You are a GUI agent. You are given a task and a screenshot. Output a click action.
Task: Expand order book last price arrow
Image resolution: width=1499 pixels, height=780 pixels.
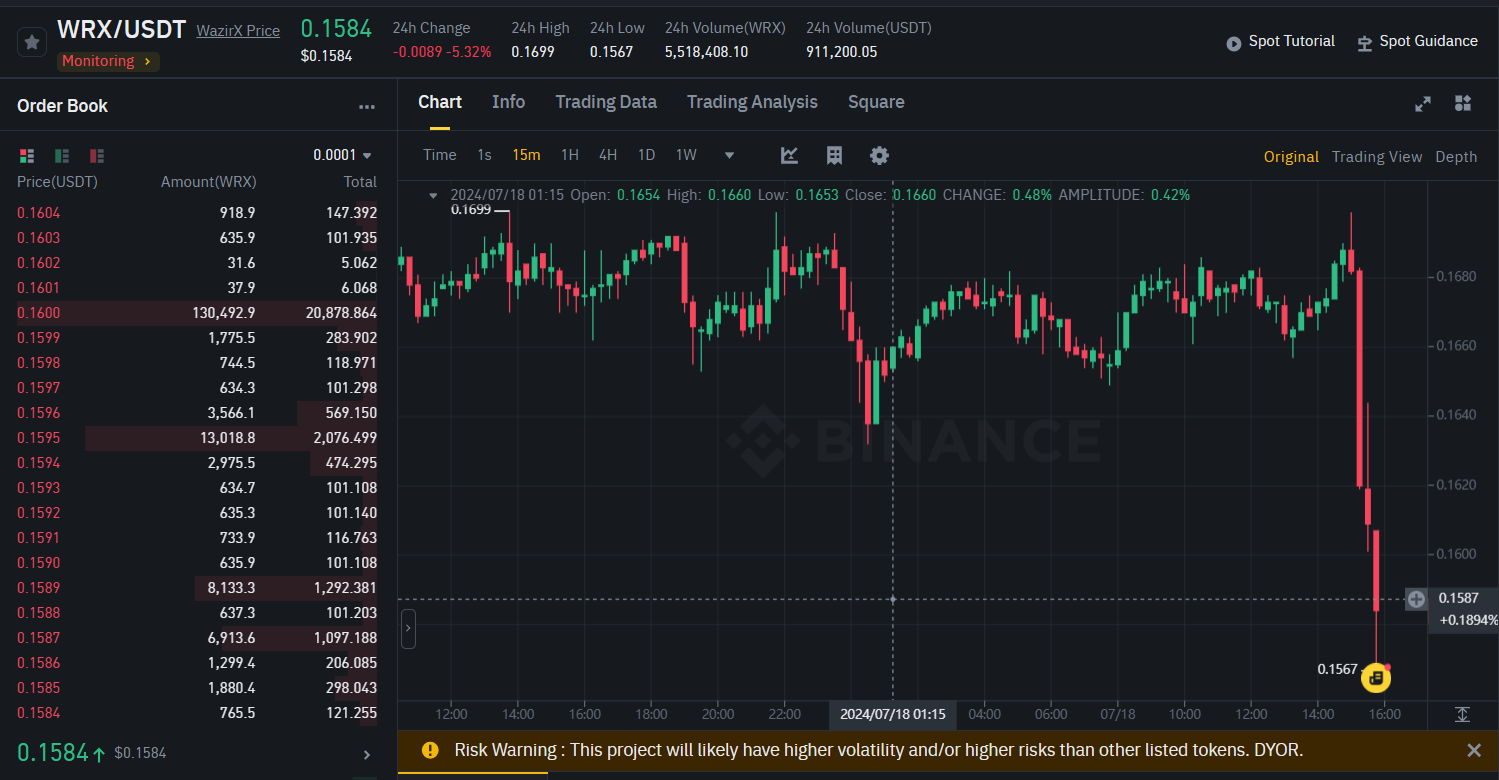click(367, 755)
